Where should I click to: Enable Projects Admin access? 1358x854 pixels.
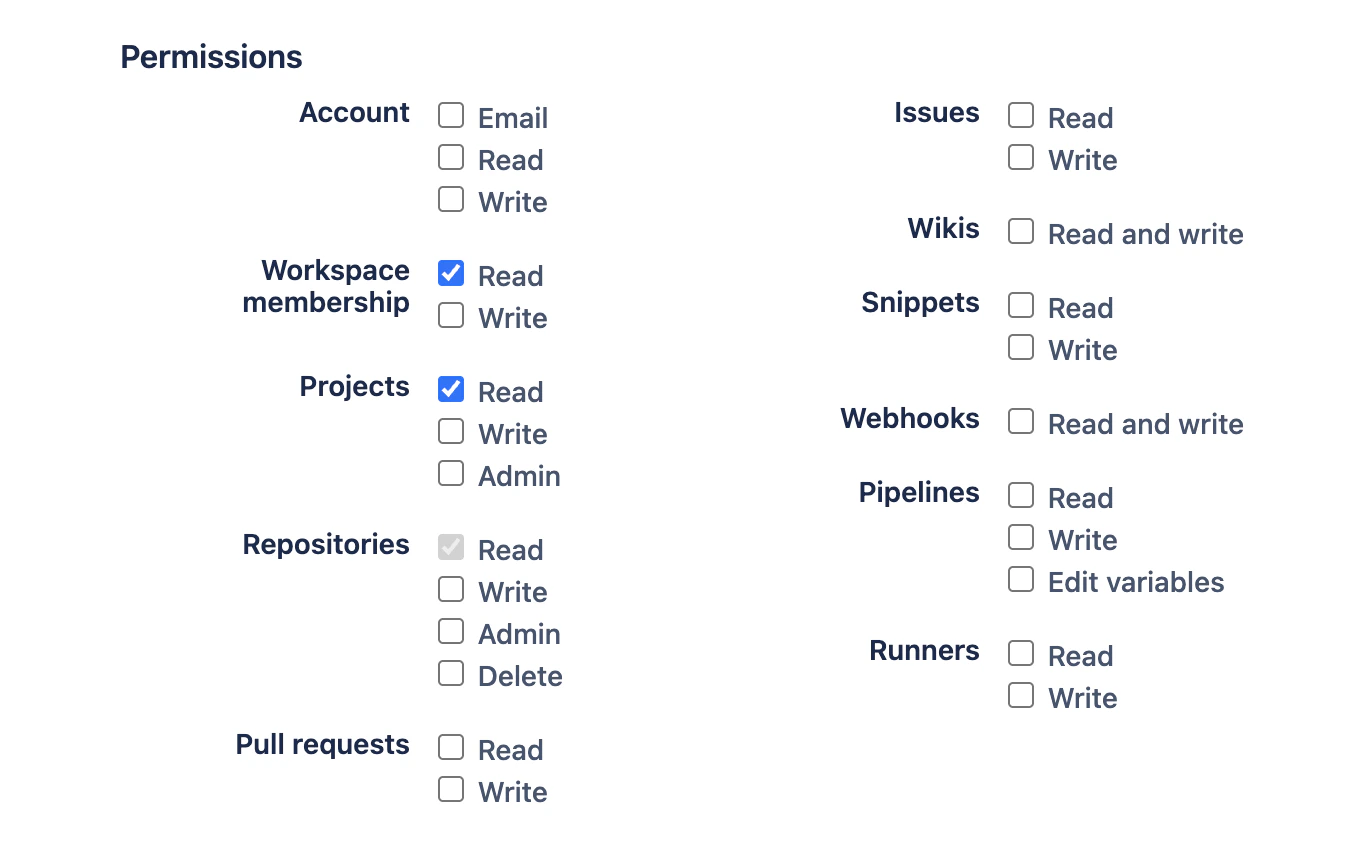[x=451, y=473]
